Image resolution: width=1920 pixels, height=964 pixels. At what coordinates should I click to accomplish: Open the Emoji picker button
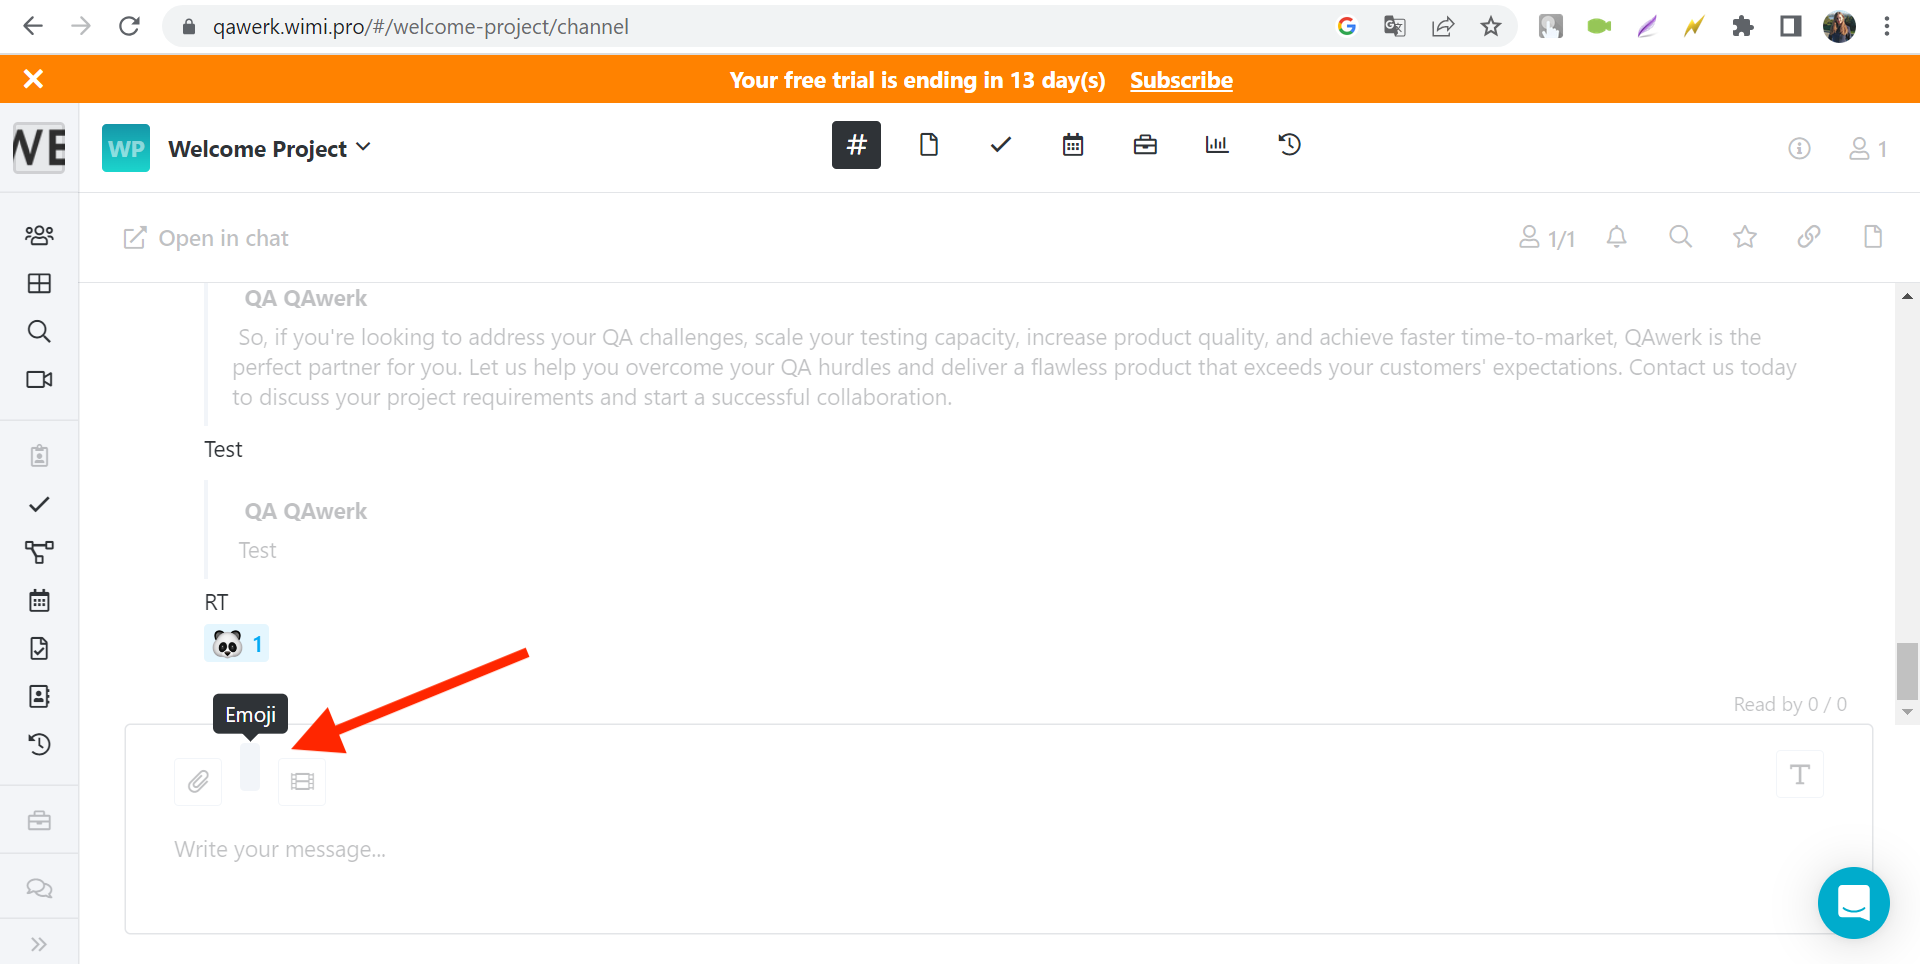pos(250,767)
